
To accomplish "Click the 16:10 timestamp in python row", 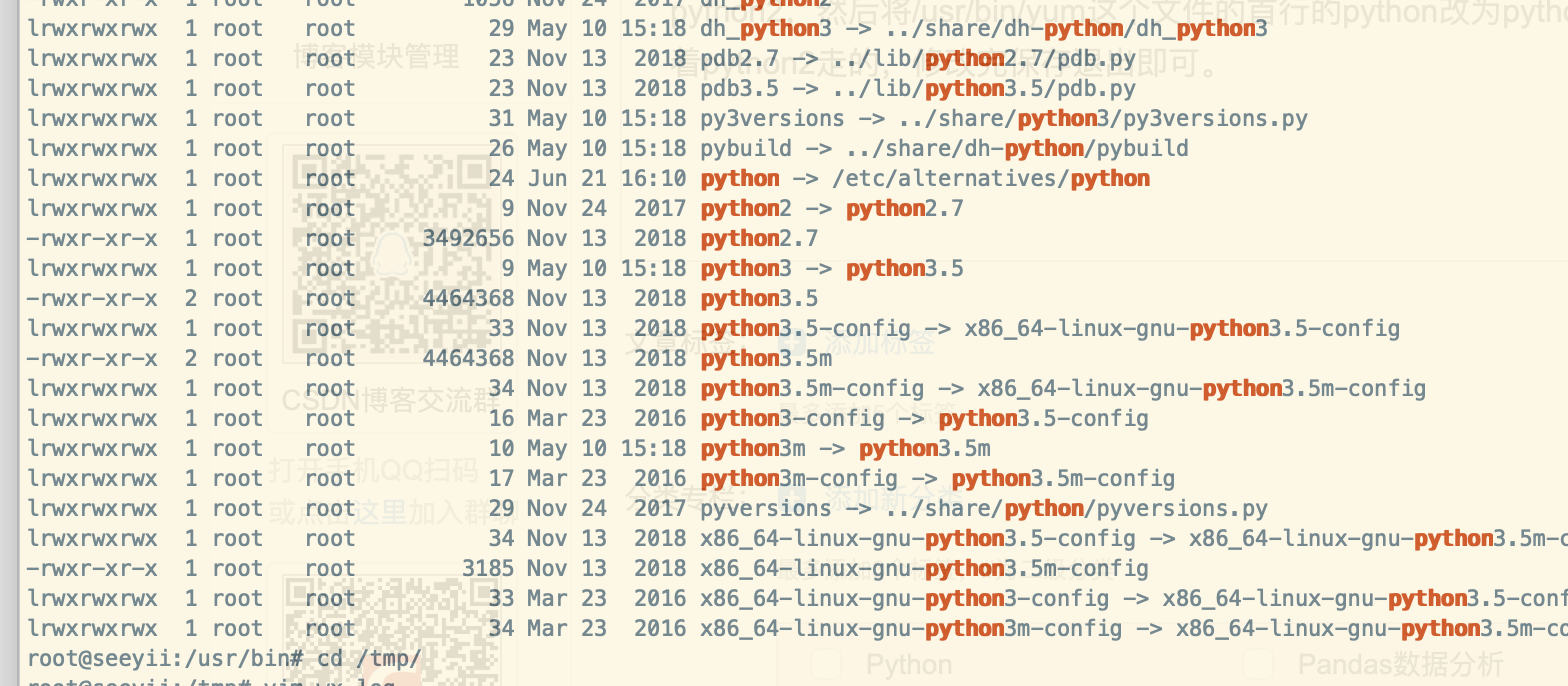I will coord(654,178).
